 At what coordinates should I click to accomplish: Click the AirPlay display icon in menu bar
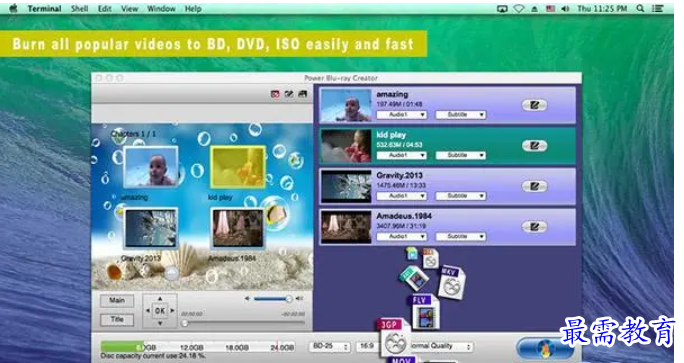(503, 8)
